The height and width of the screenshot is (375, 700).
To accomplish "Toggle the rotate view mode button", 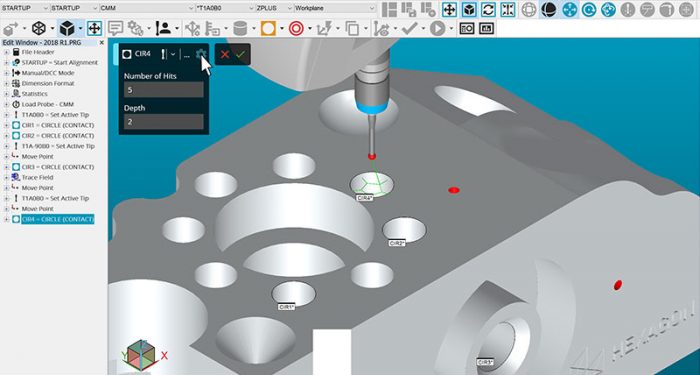I will (488, 9).
